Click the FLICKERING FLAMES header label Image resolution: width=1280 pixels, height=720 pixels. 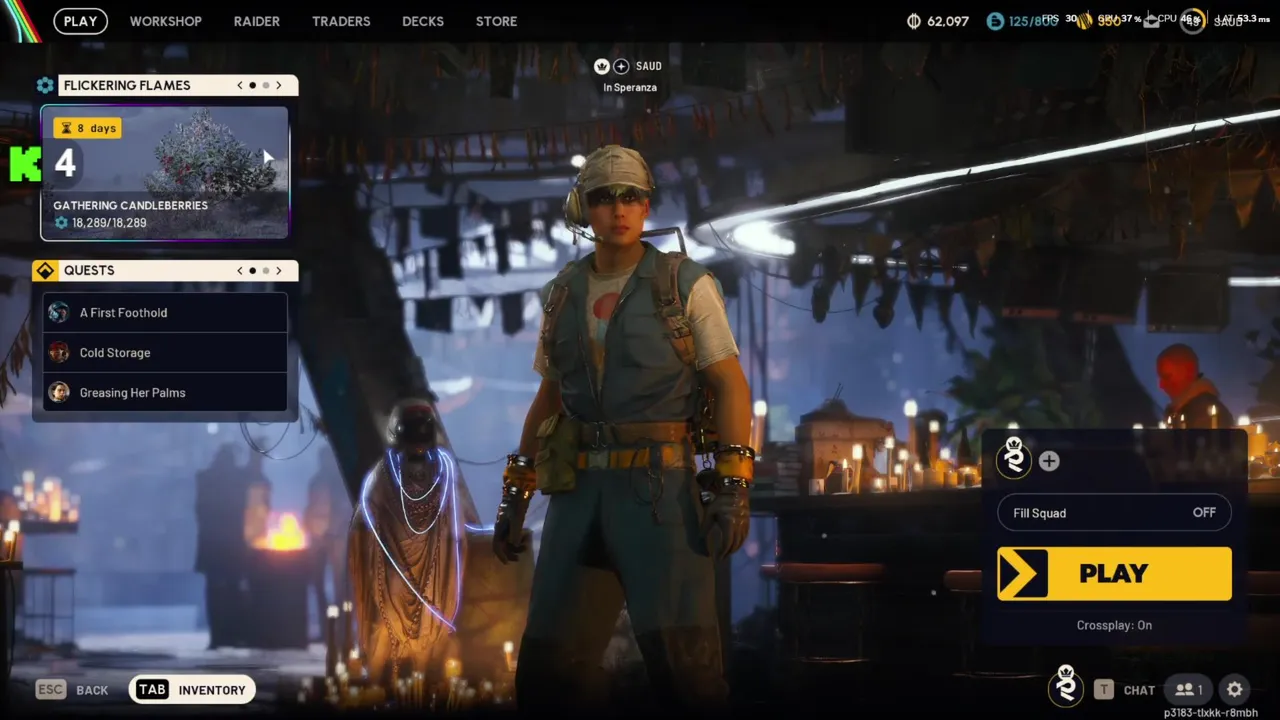127,86
